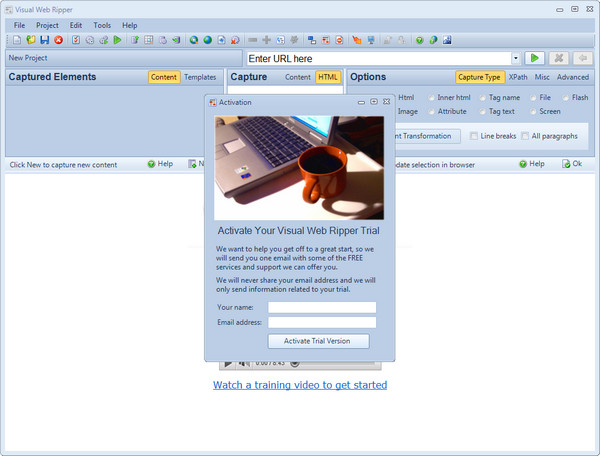Switch to the Advanced options tab

[x=573, y=77]
